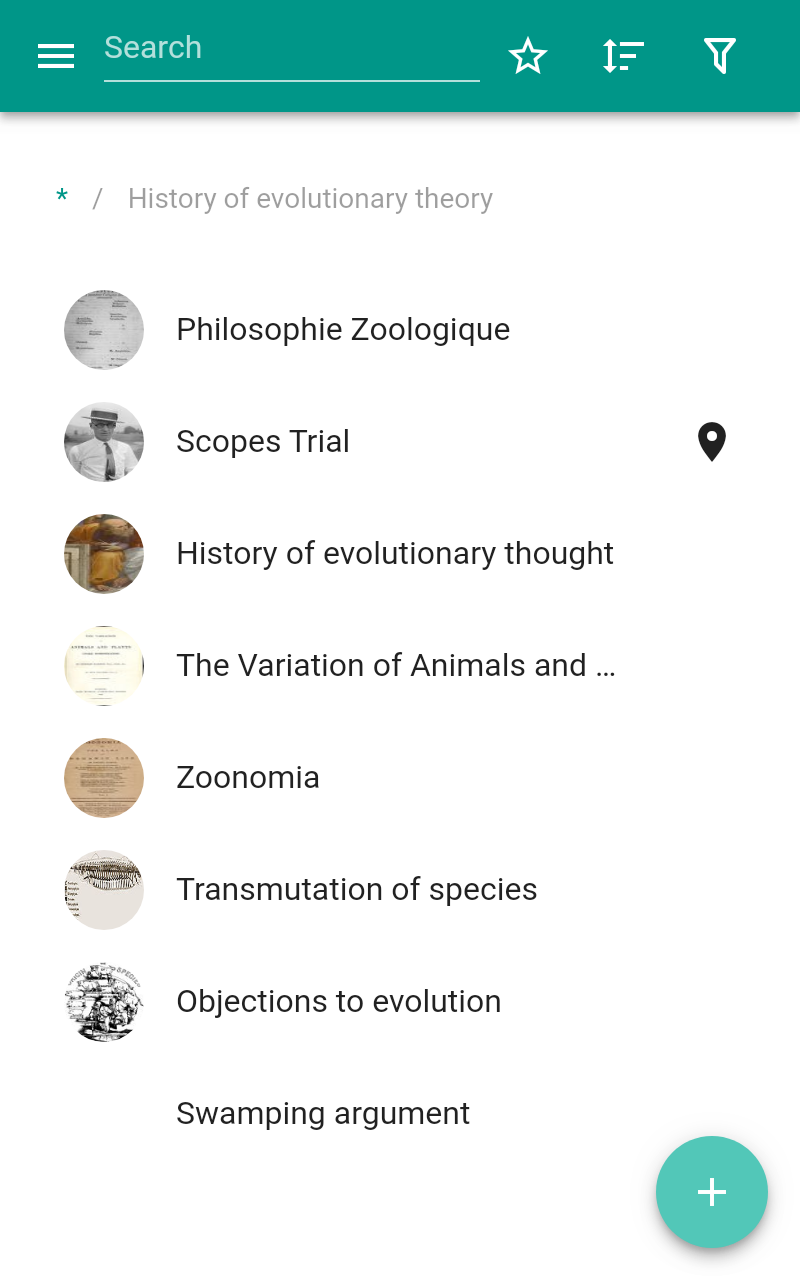Toggle the favorites star filter
Screen dimensions: 800x1280
(x=528, y=56)
